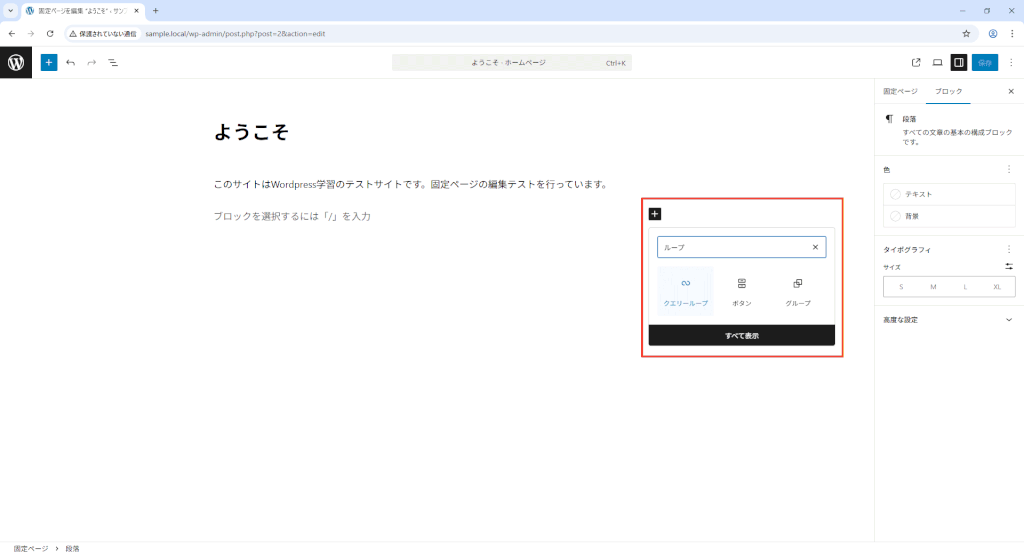Open the document overview list view

coord(113,63)
